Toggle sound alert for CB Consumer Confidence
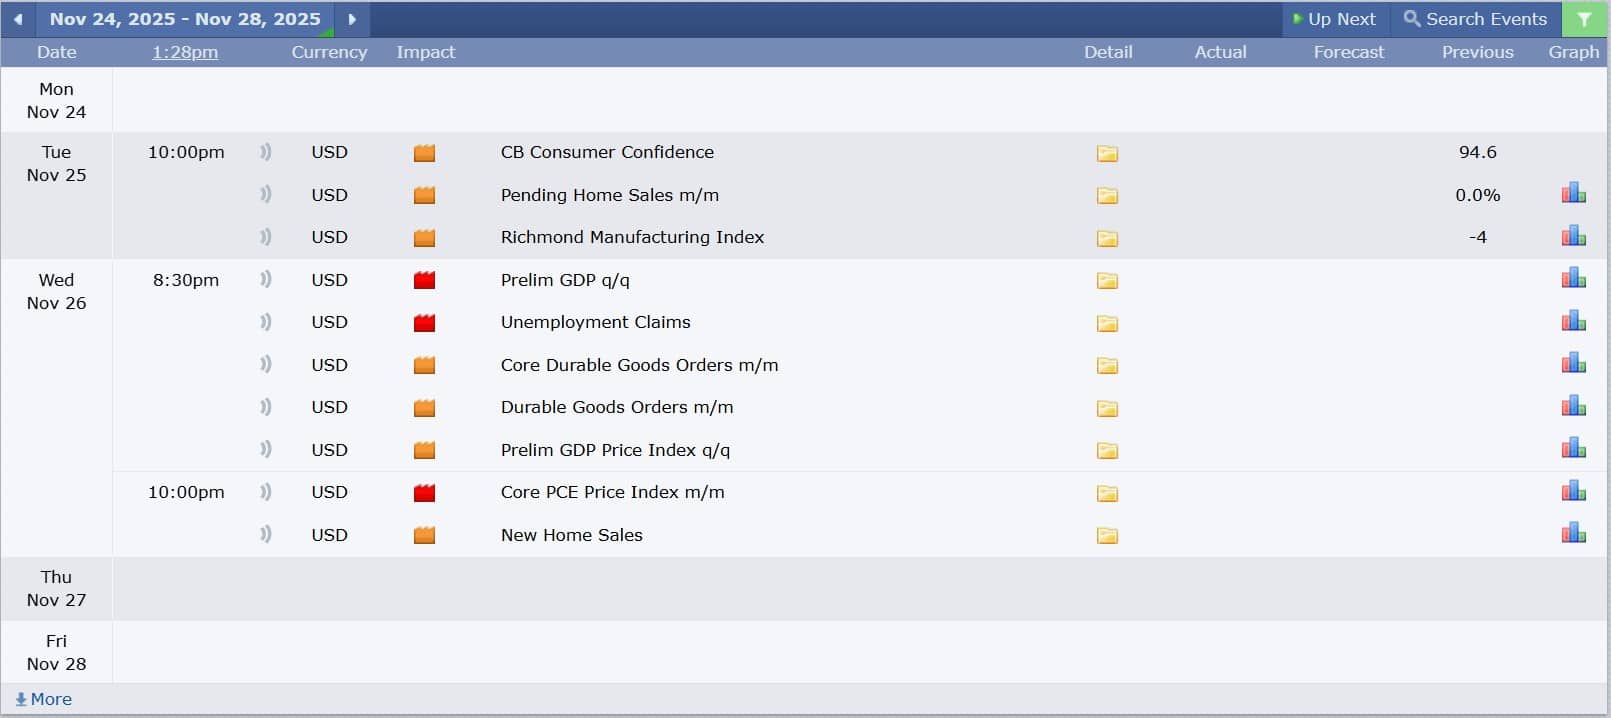Viewport: 1611px width, 718px height. click(266, 152)
